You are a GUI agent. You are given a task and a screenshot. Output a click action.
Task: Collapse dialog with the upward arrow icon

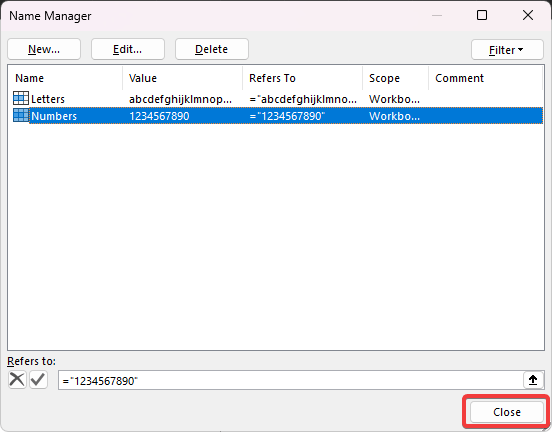click(533, 380)
